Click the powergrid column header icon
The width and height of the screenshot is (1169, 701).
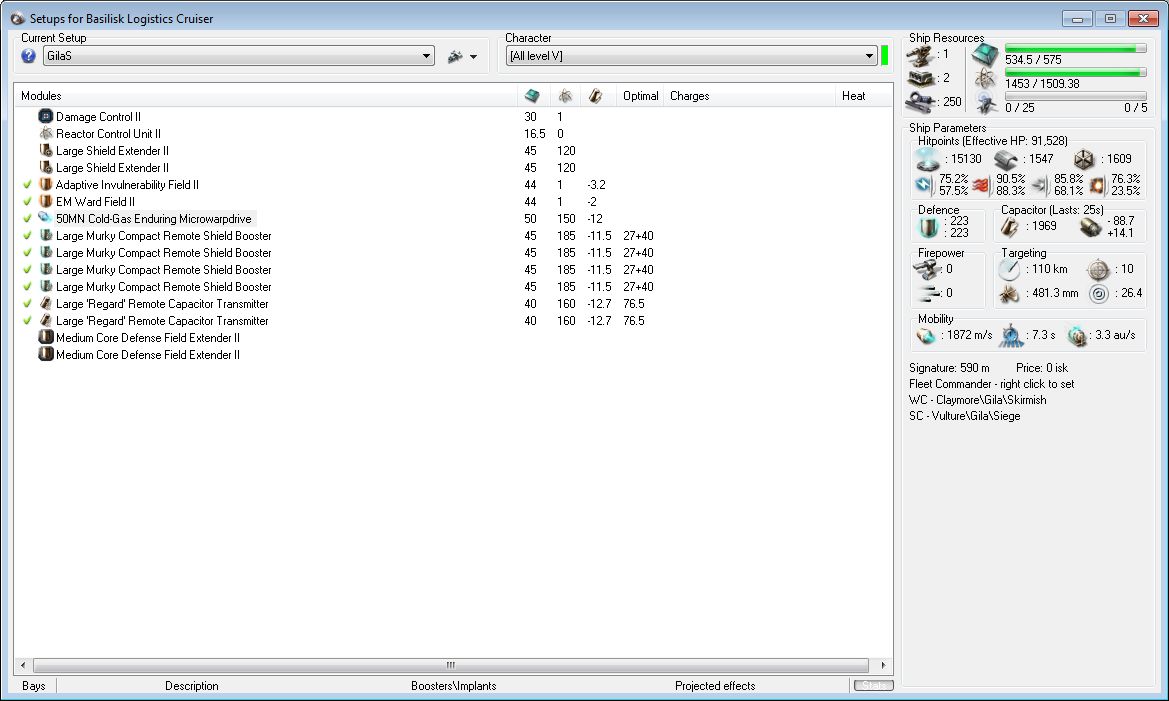pos(565,95)
